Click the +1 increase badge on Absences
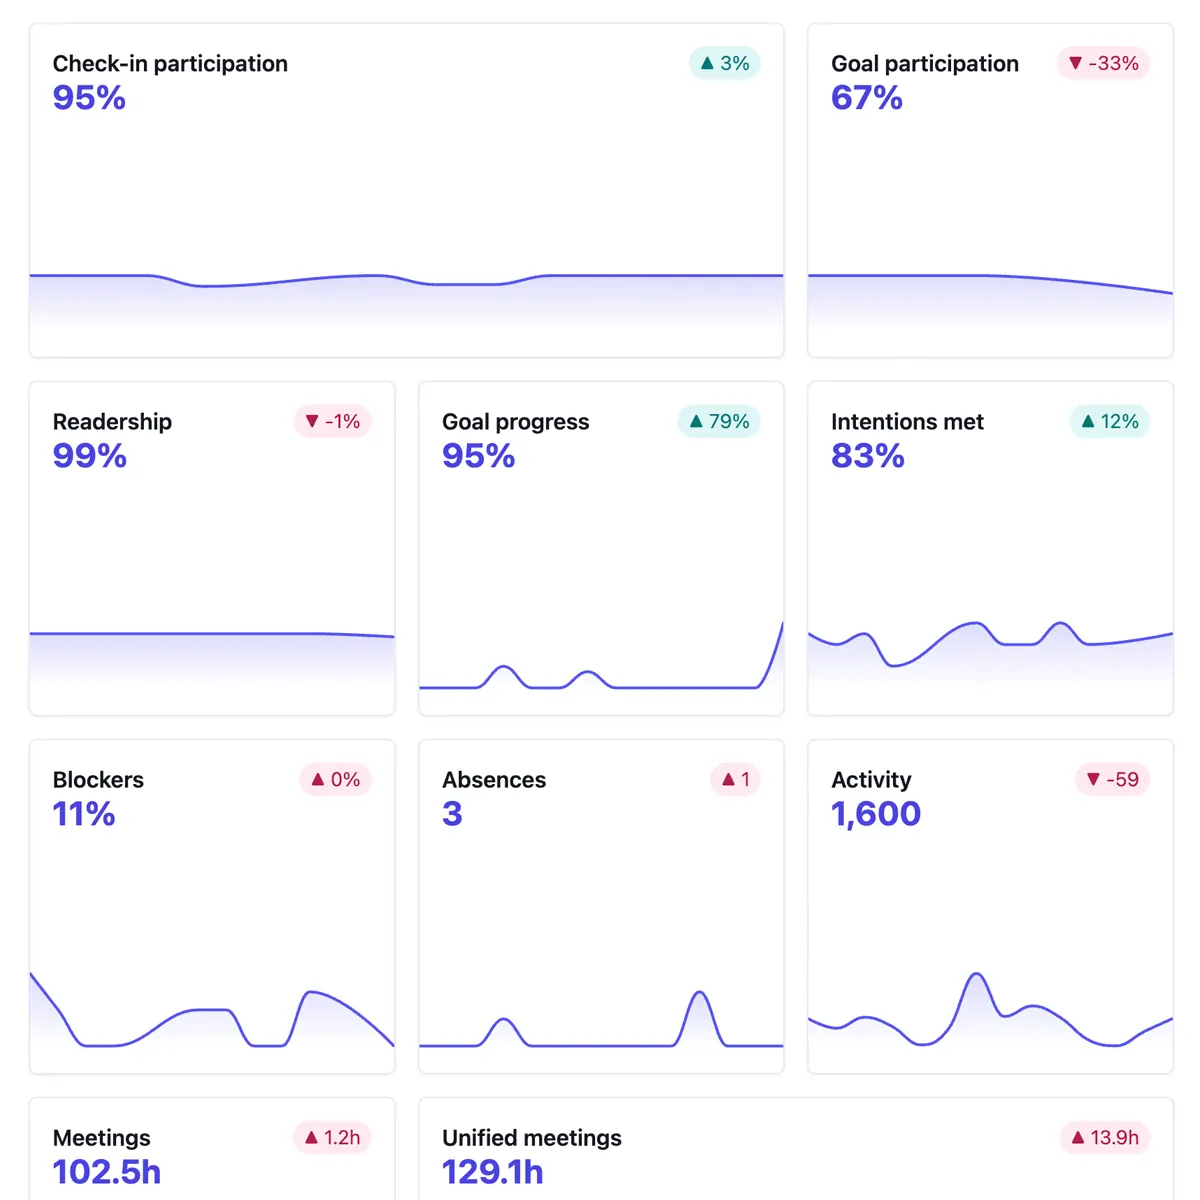This screenshot has height=1200, width=1200. (735, 779)
